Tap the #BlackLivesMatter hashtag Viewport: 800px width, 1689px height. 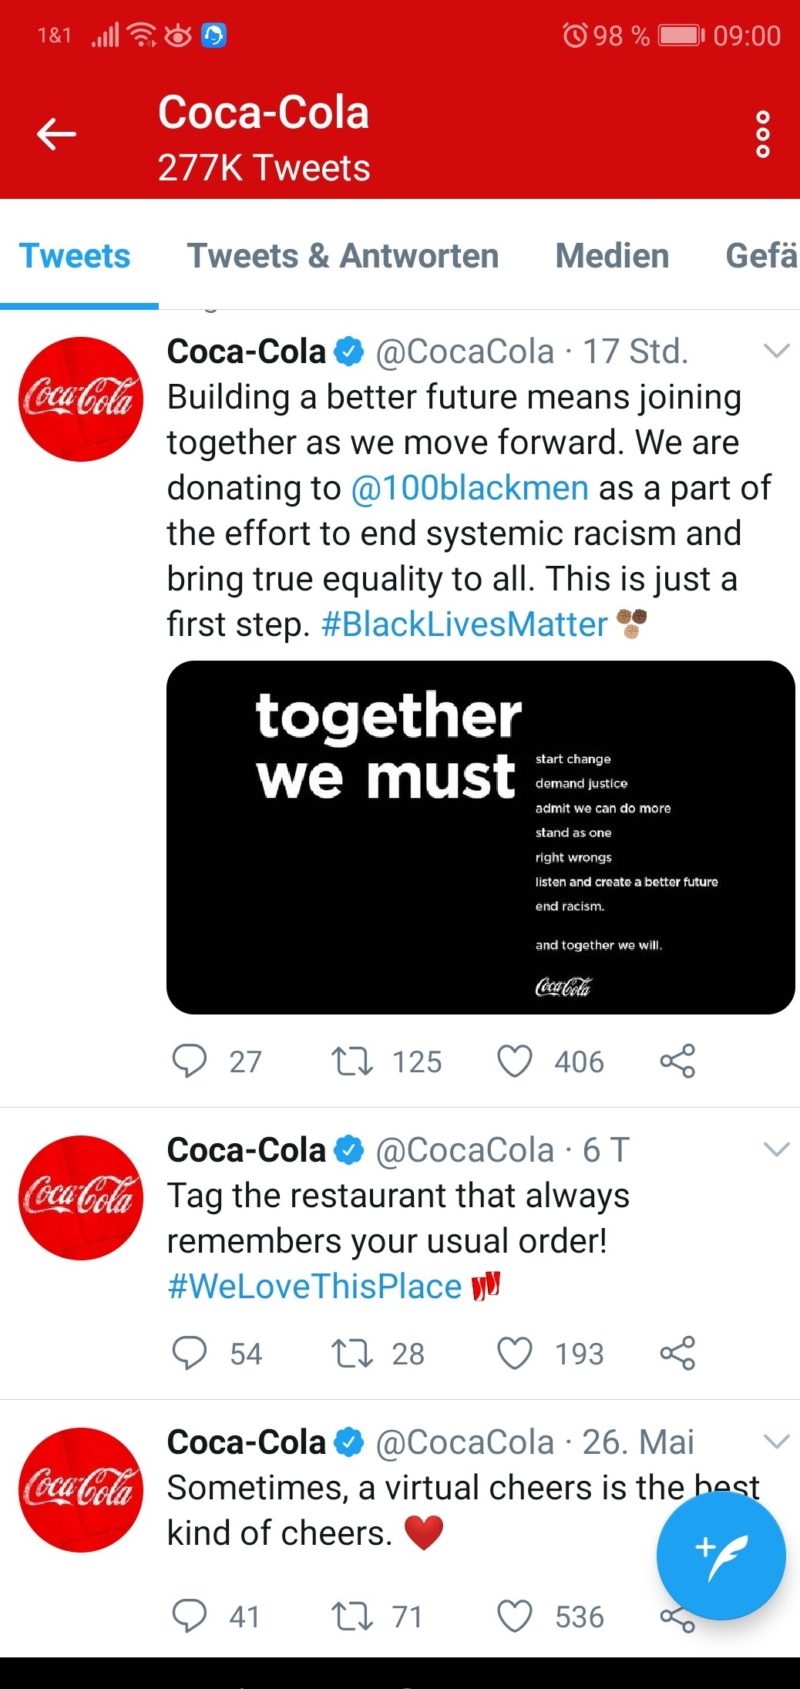coord(464,624)
